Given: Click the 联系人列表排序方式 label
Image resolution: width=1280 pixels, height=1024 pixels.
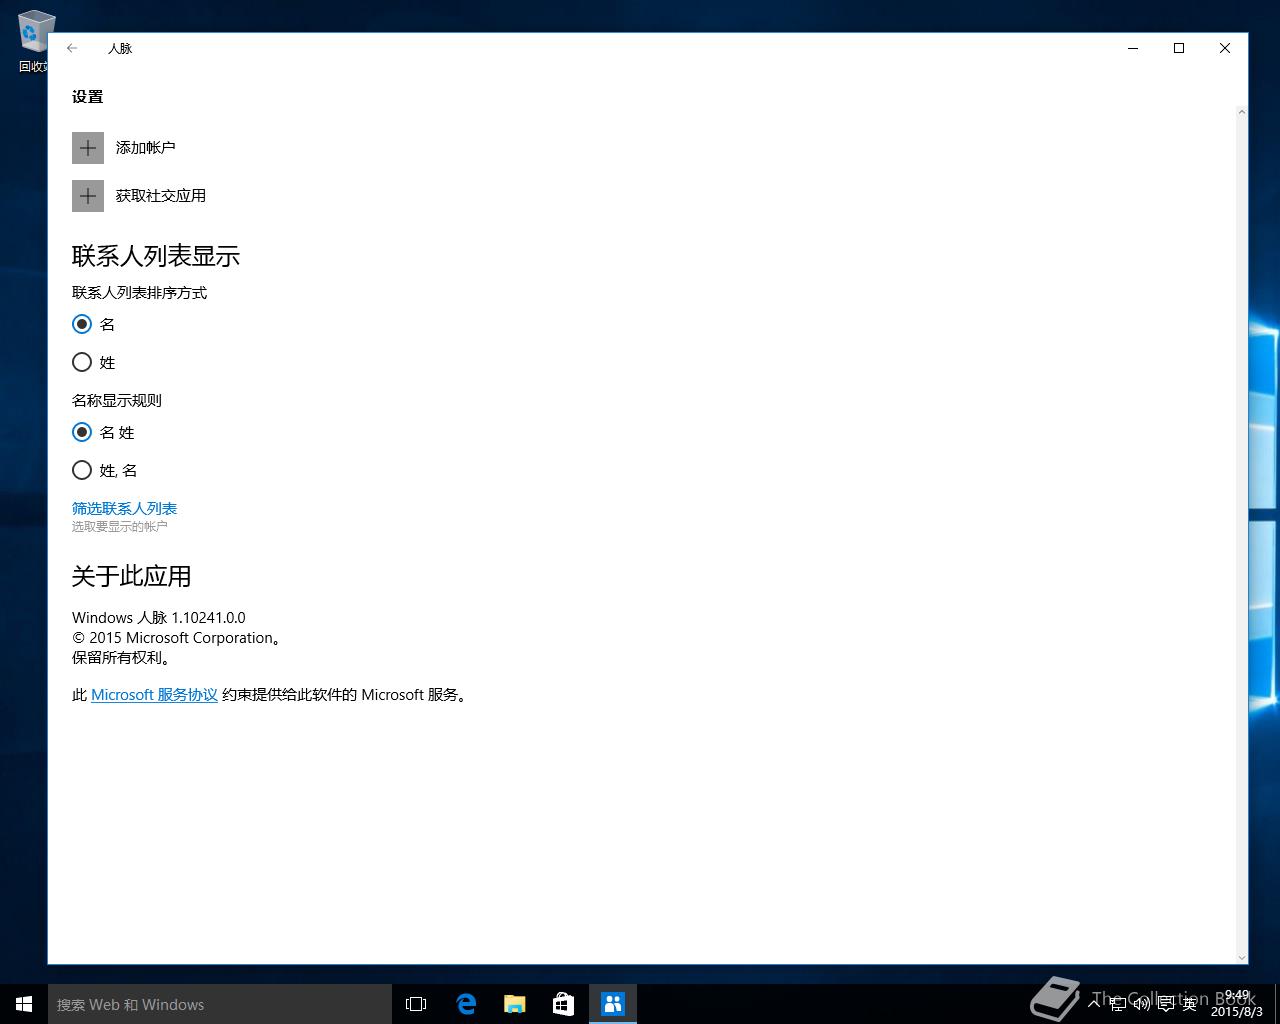Looking at the screenshot, I should (x=140, y=293).
